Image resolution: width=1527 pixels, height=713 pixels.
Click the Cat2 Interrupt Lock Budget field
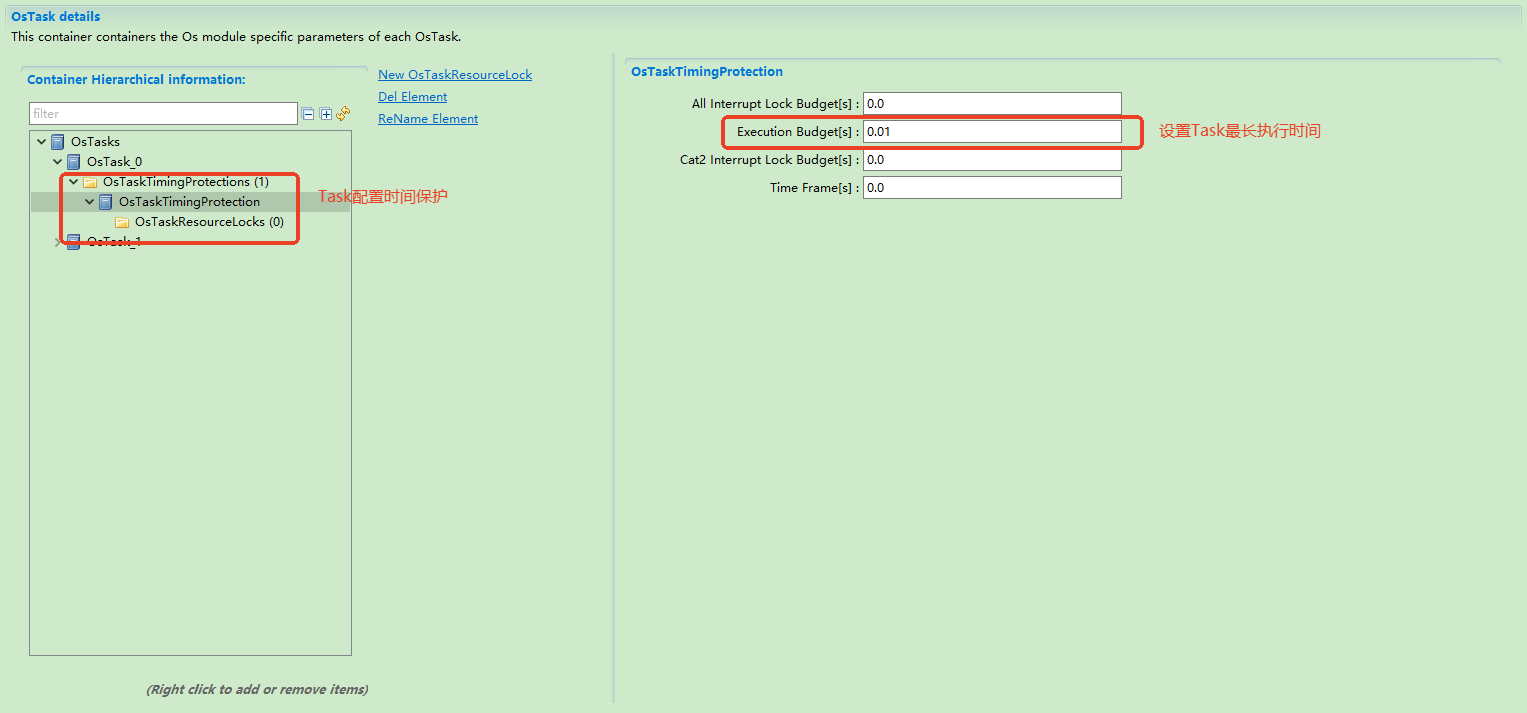click(x=991, y=160)
